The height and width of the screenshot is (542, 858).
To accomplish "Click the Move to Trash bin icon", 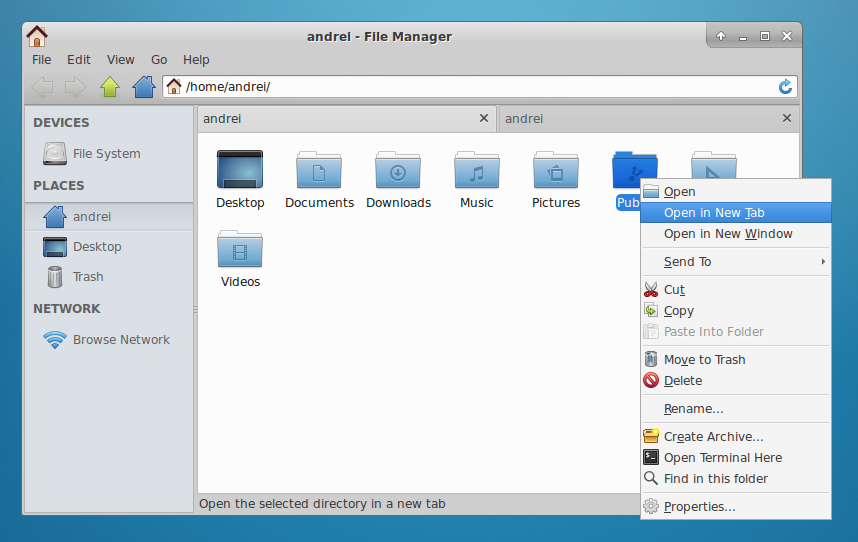I will (x=651, y=359).
